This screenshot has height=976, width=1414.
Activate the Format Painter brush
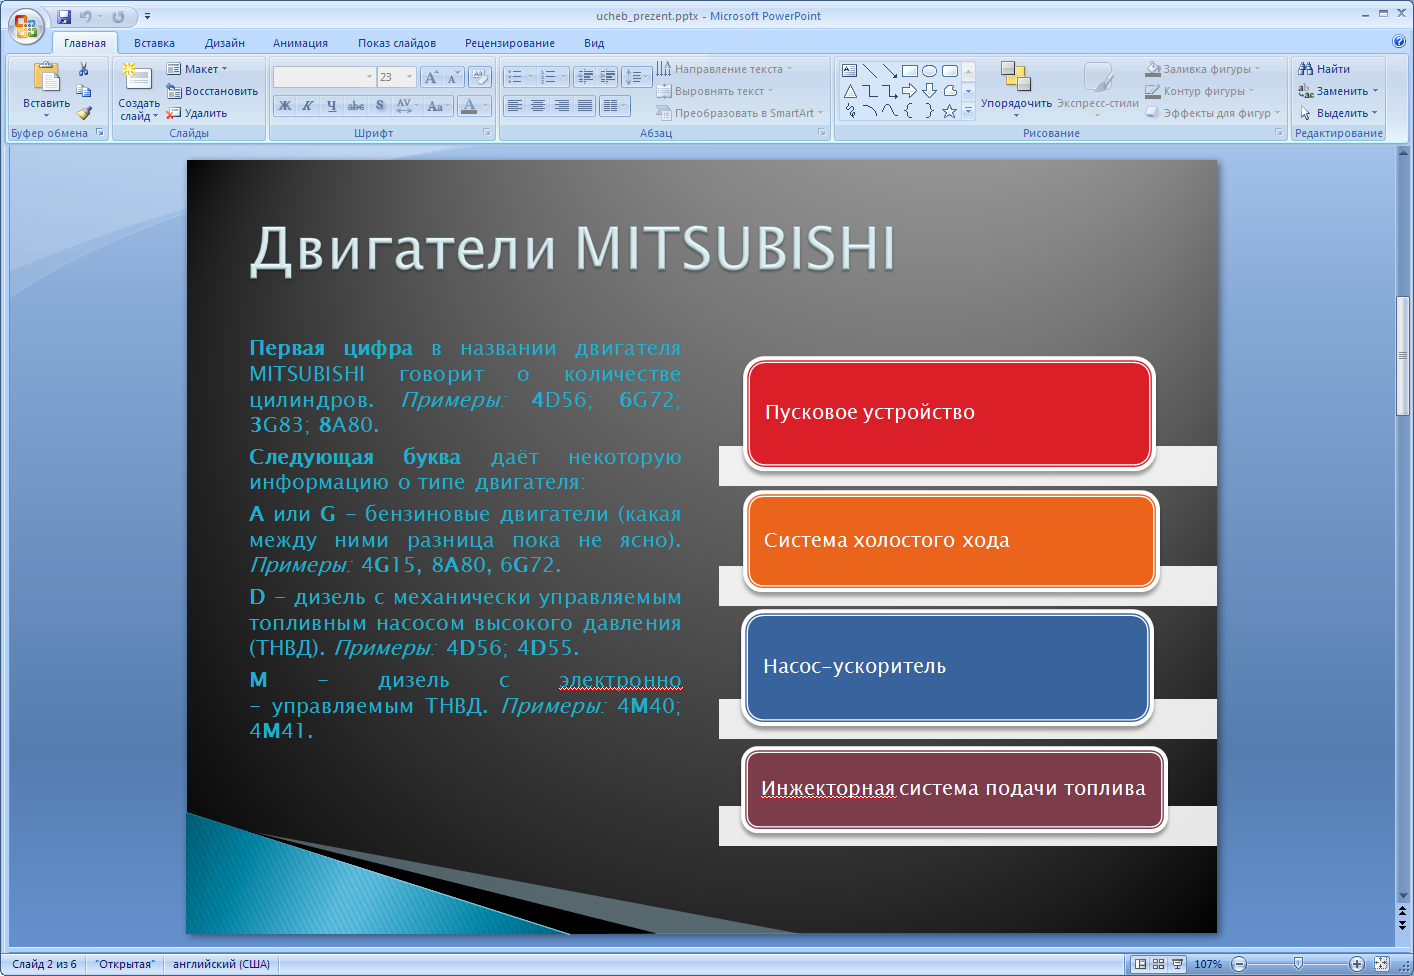[84, 113]
